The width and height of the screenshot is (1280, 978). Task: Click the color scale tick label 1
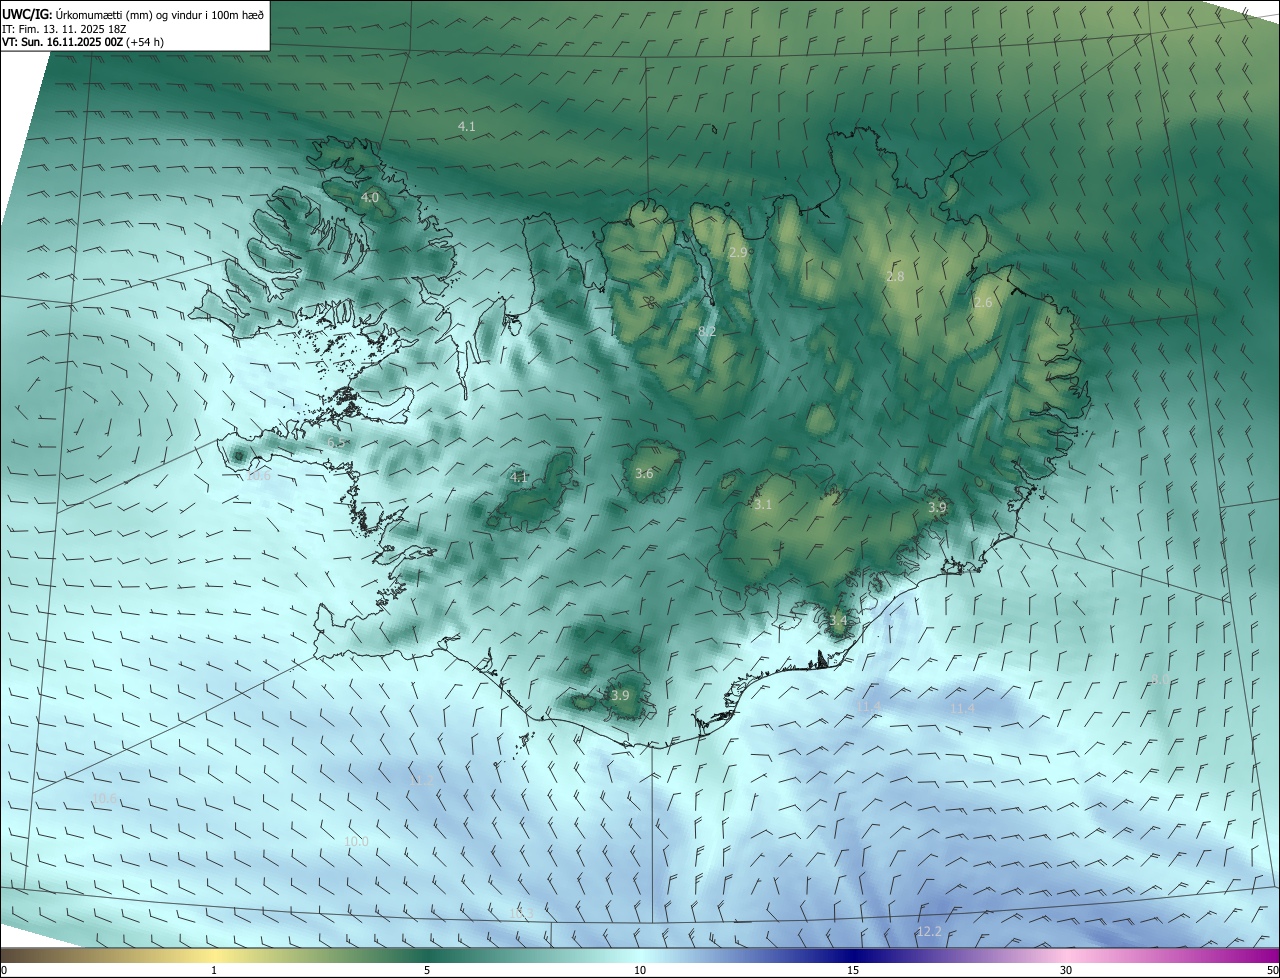click(214, 970)
